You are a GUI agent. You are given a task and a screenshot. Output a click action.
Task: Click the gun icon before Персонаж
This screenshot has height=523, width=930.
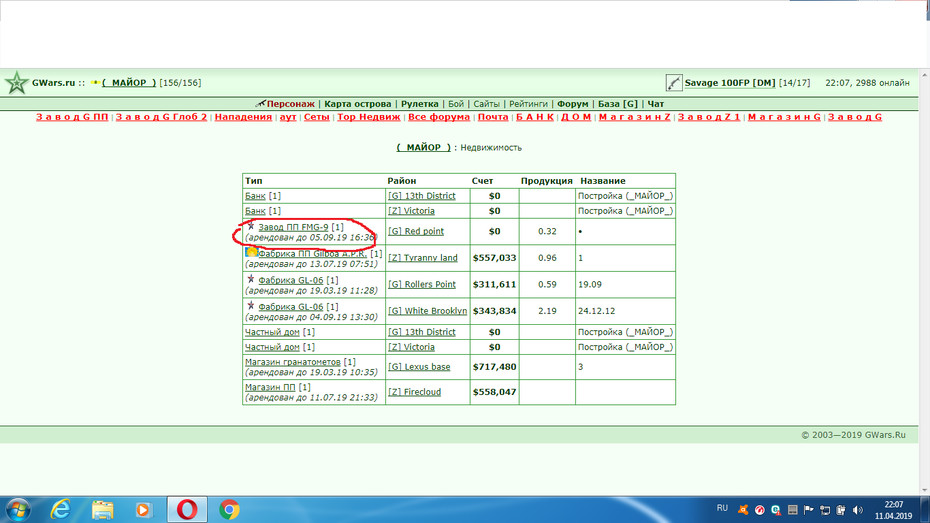click(x=260, y=104)
